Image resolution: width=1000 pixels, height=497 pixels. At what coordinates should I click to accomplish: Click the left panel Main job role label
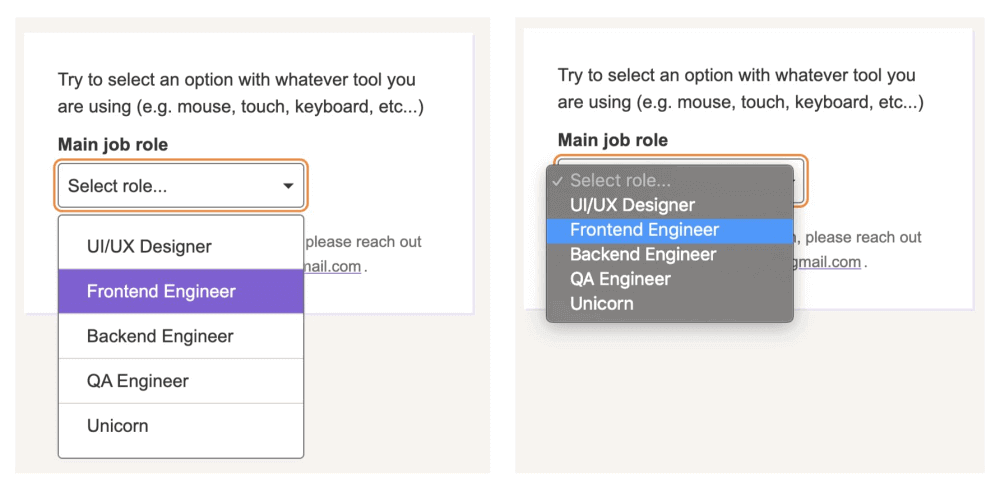point(113,145)
